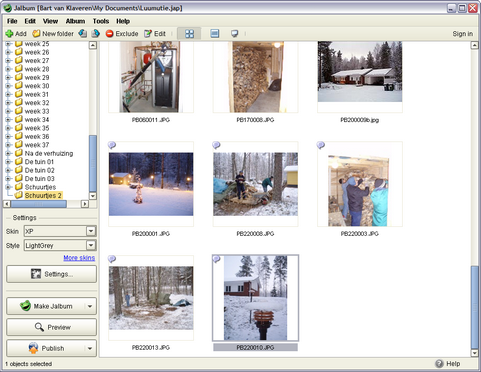Screen dimensions: 481x372
Task: Click comment bubble on PB220008.JPG
Action: (216, 145)
